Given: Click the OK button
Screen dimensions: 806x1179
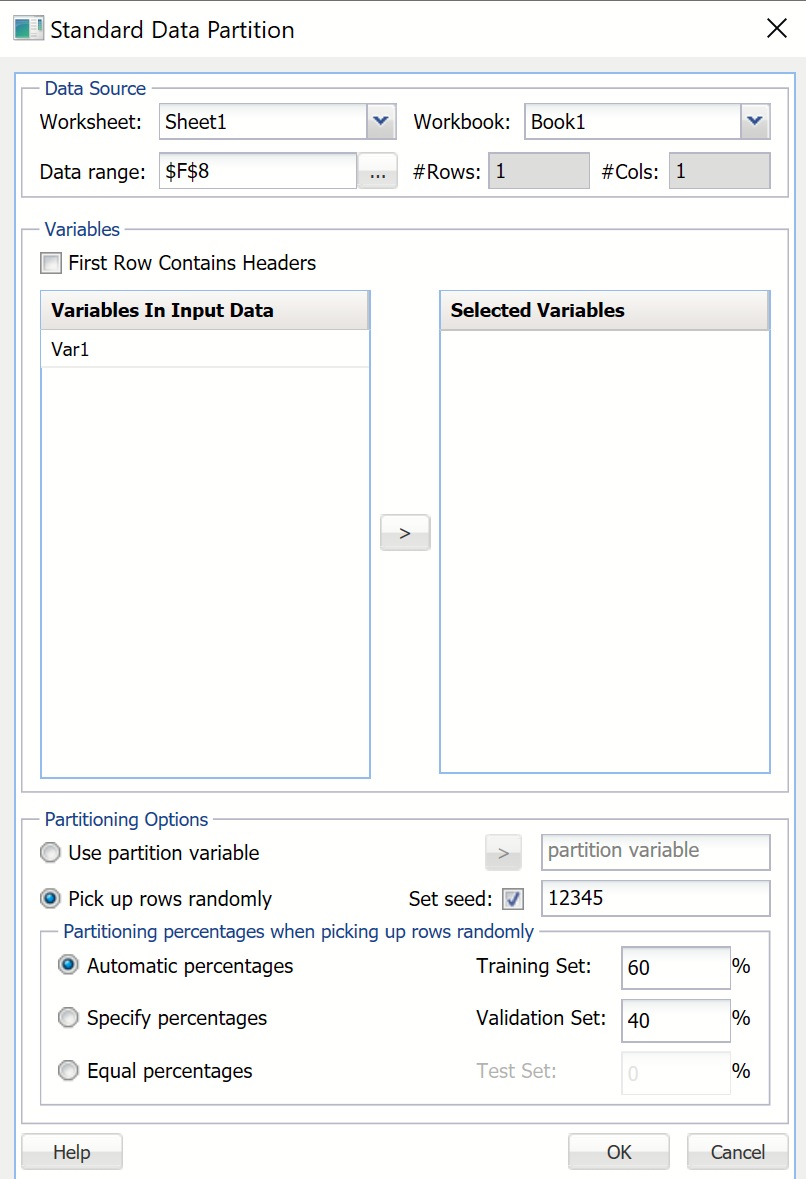Looking at the screenshot, I should 618,1152.
